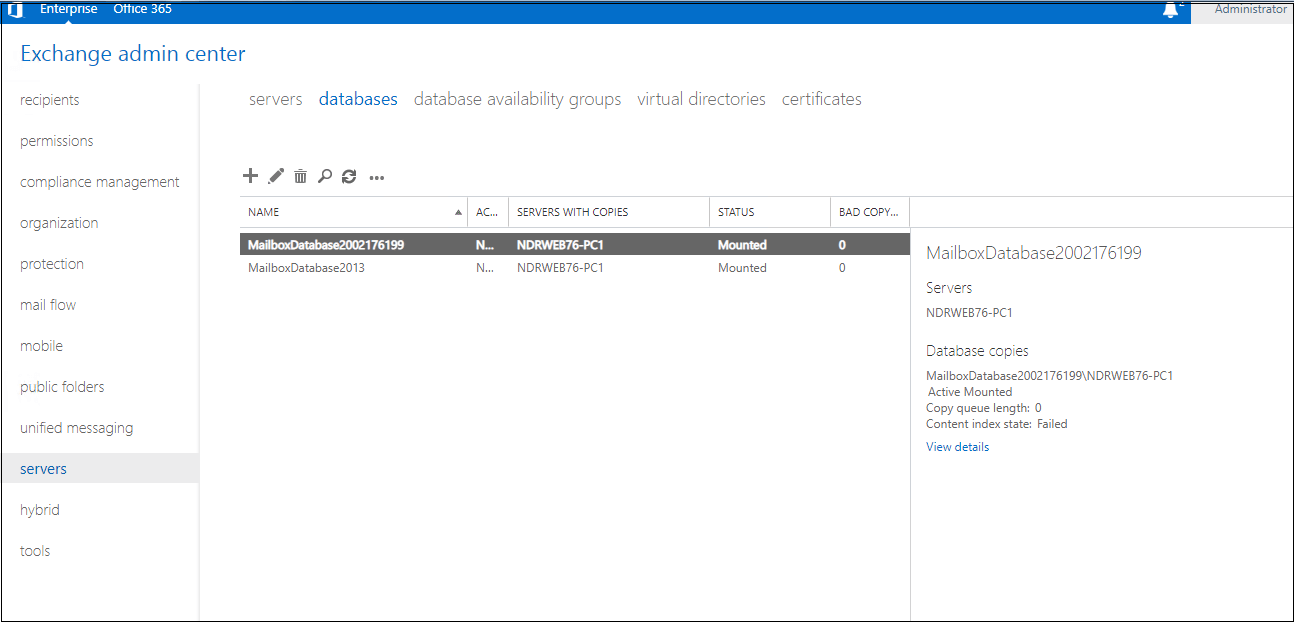
Task: Click Mounted status in the MailboxDatabase2013 row
Action: [x=742, y=268]
